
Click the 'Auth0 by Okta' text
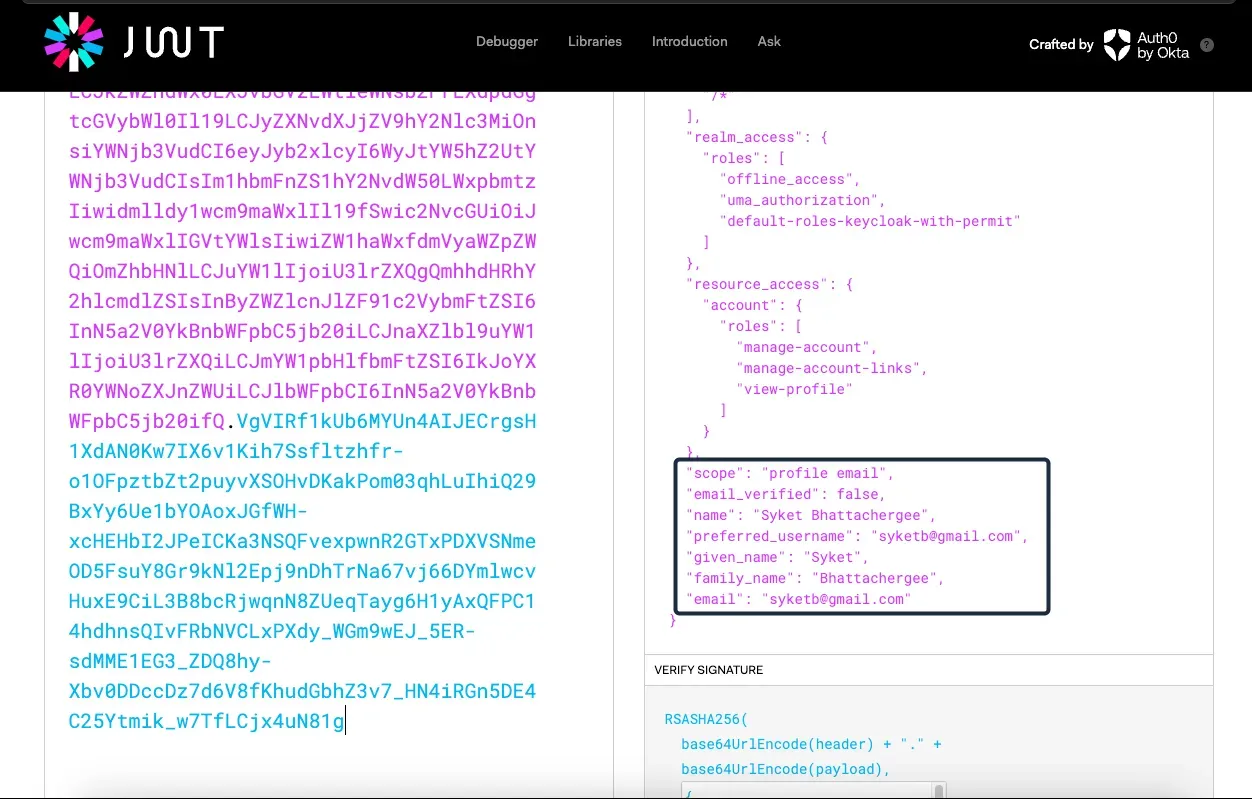(1163, 45)
